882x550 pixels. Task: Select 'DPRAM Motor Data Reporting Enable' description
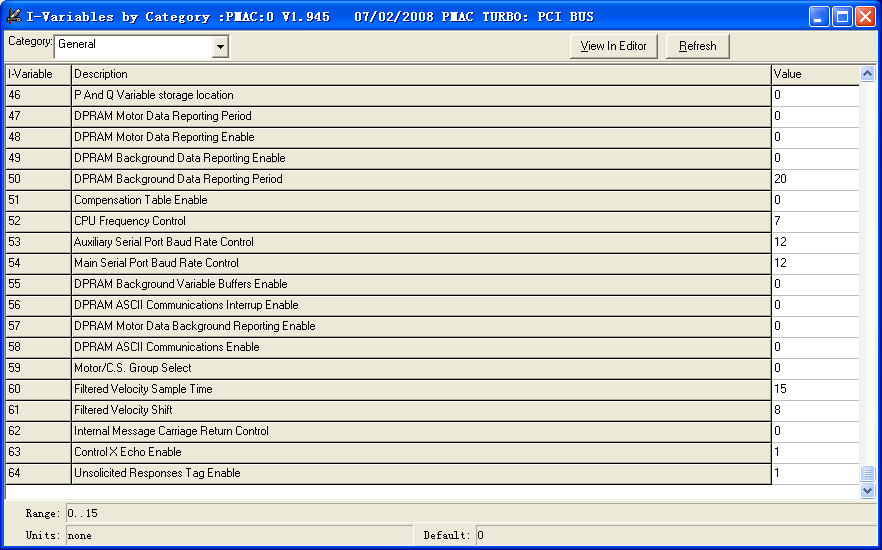pos(421,137)
